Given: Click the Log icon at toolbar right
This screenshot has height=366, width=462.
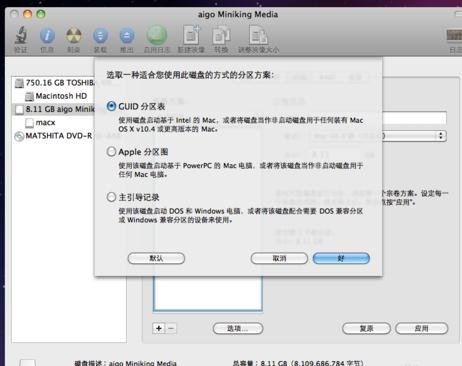Looking at the screenshot, I should (x=455, y=35).
